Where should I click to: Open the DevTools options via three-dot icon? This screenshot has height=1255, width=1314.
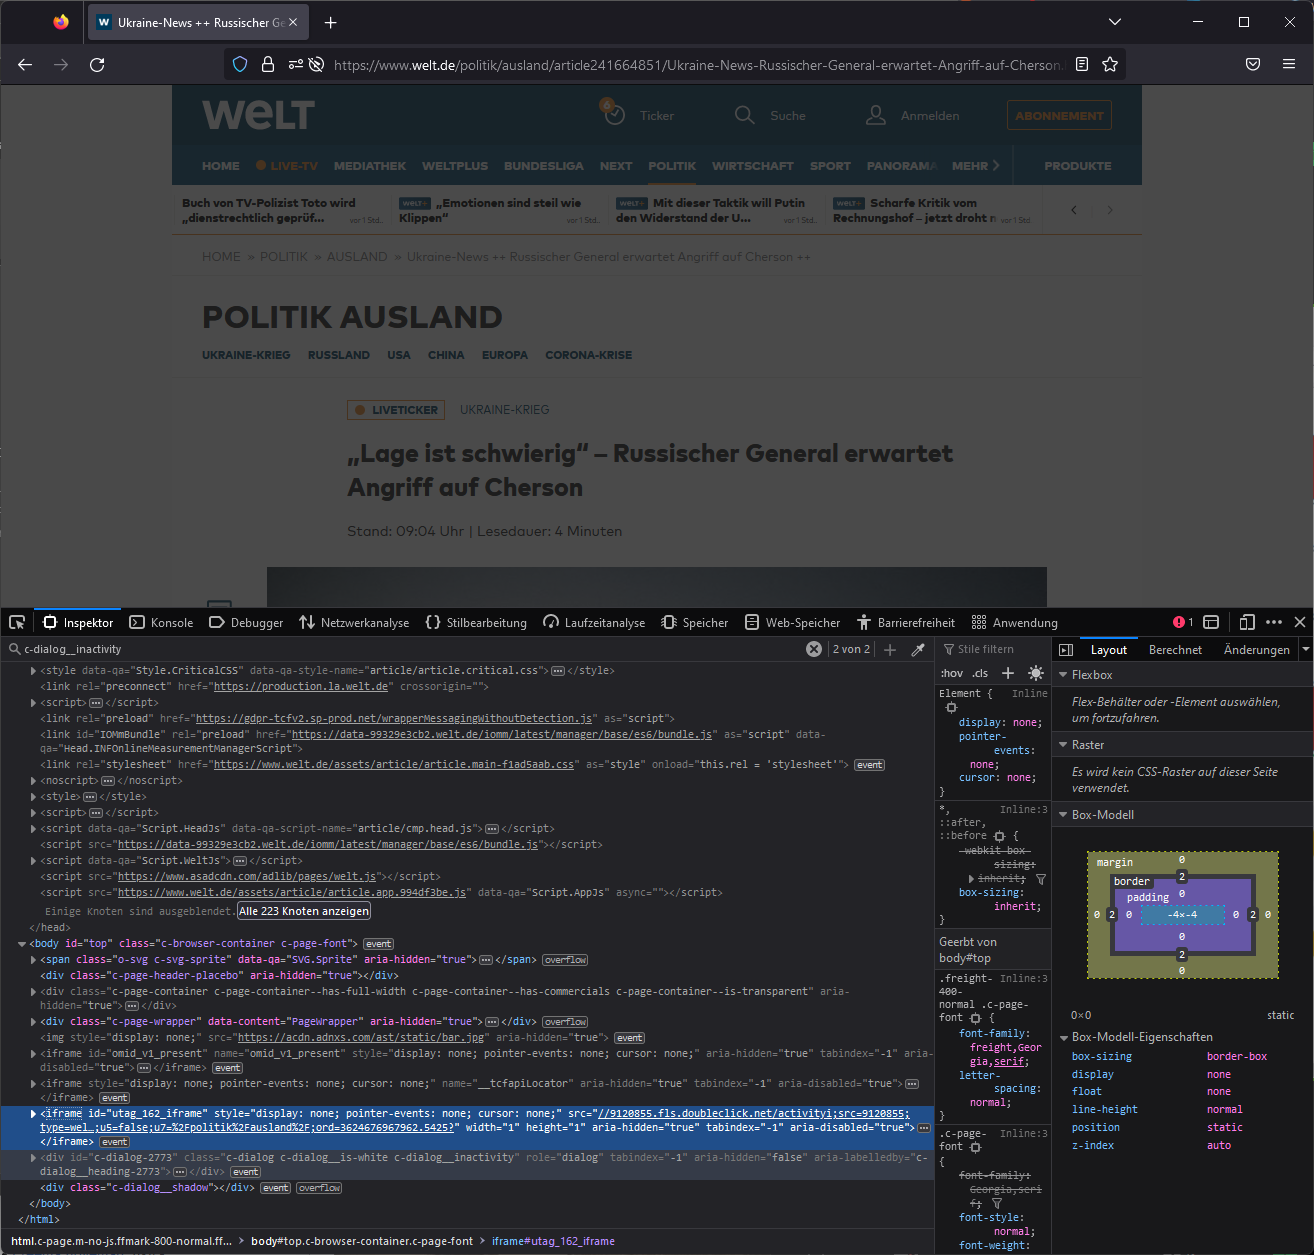[1275, 621]
